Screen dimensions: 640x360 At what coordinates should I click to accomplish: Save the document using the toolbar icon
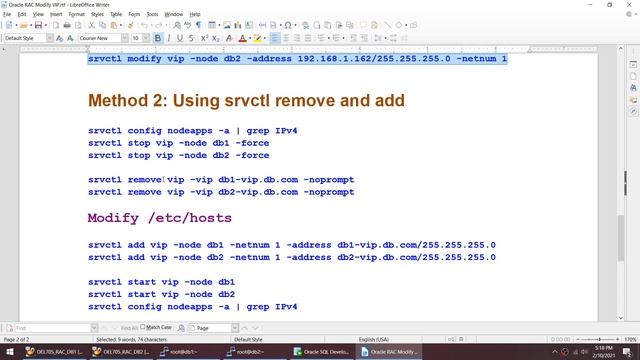pyautogui.click(x=38, y=25)
